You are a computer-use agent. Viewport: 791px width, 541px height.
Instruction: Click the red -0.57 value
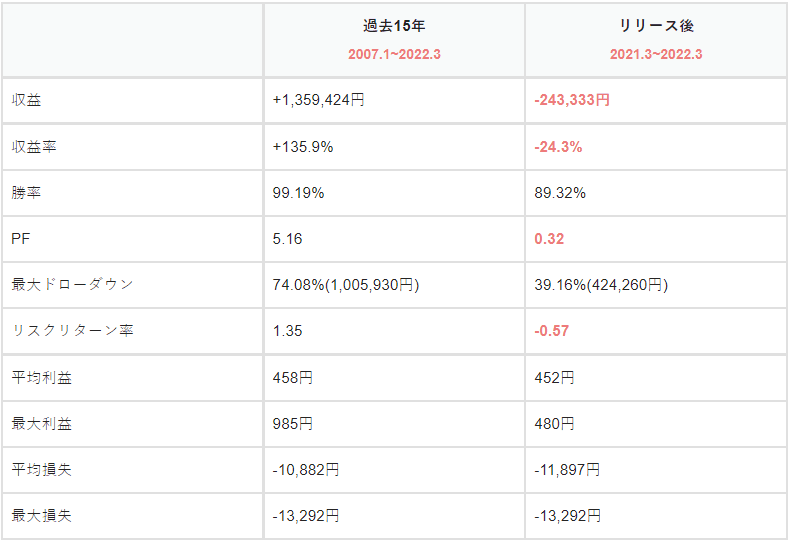(552, 331)
